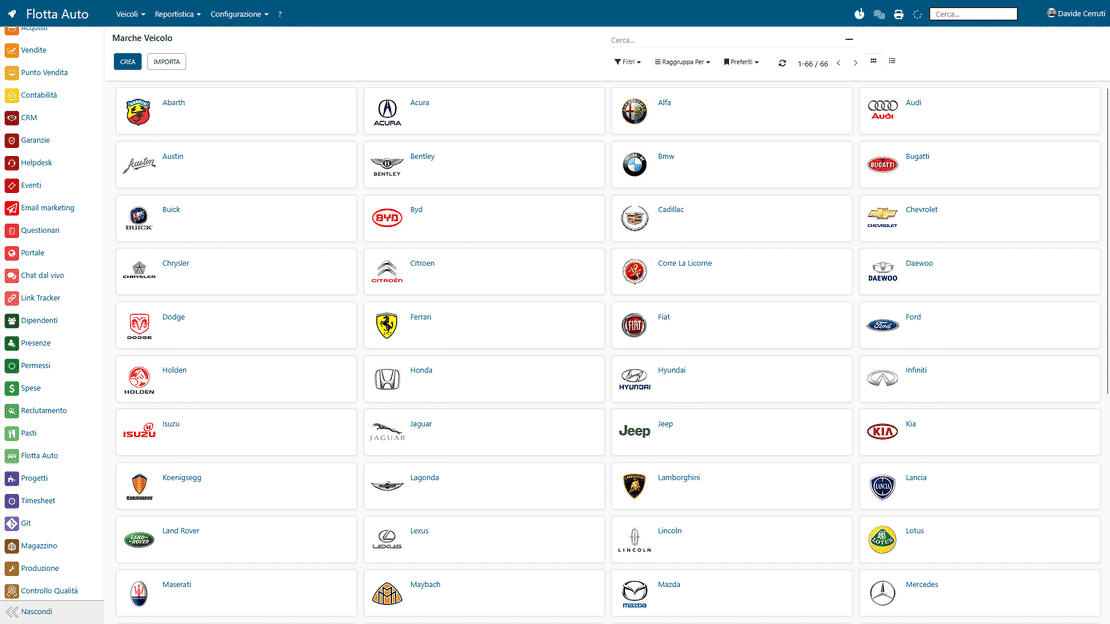Switch to list view icon
Screen dimensions: 1110x624
pyautogui.click(x=892, y=61)
